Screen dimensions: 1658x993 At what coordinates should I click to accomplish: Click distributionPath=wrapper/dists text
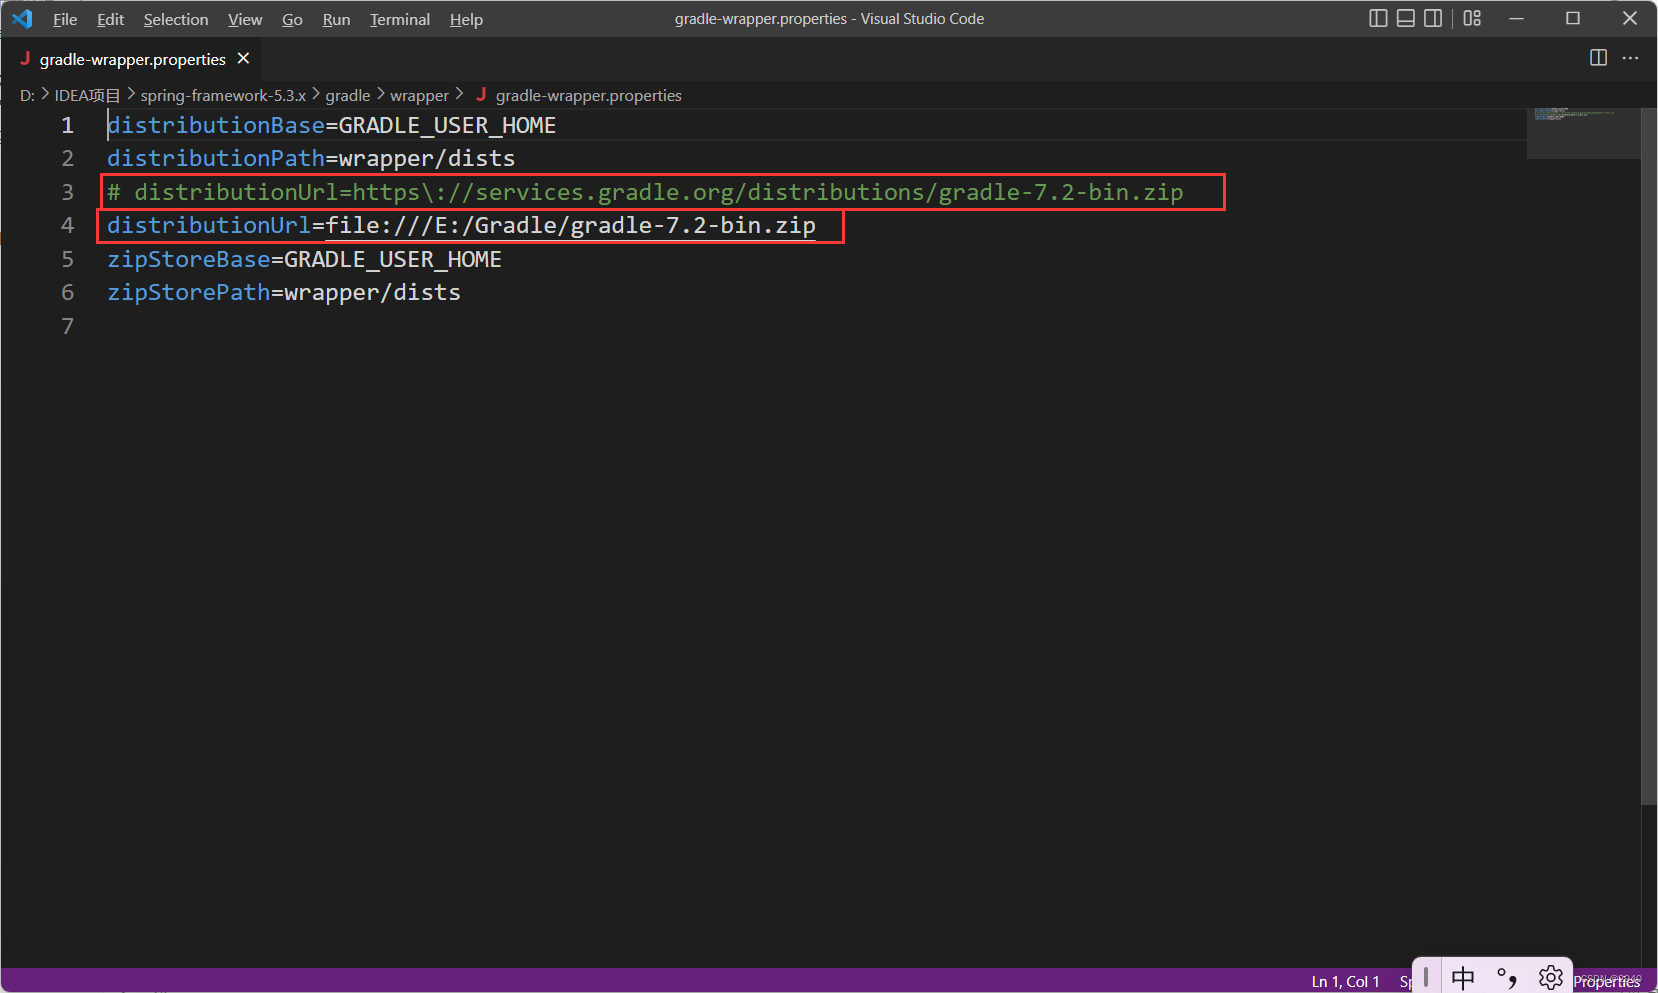[311, 158]
